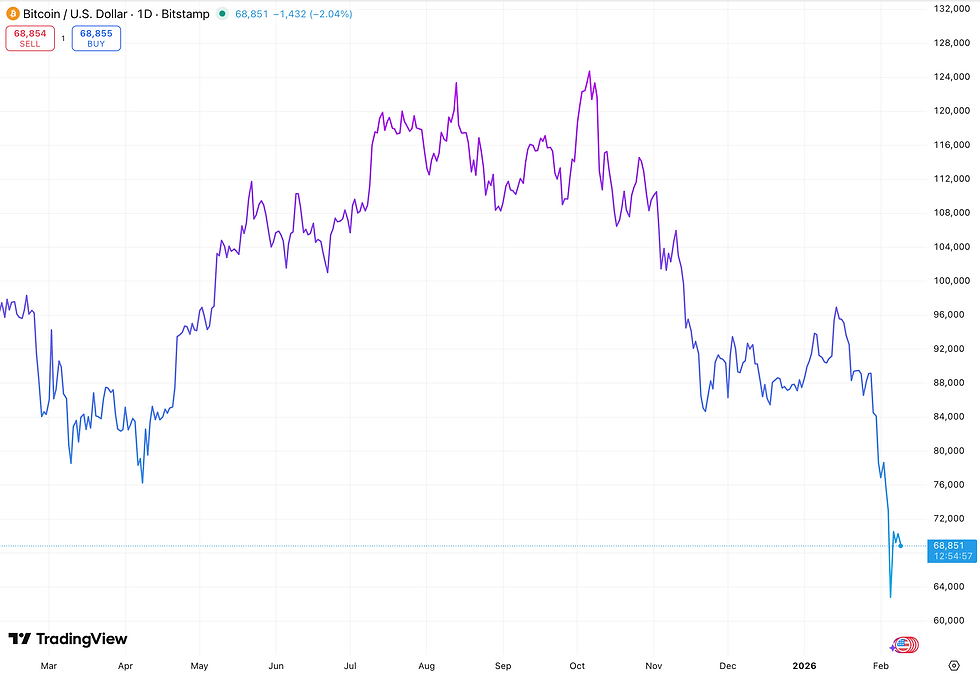Image resolution: width=980 pixels, height=675 pixels.
Task: Click the Feb label on the time axis
Action: [x=881, y=666]
